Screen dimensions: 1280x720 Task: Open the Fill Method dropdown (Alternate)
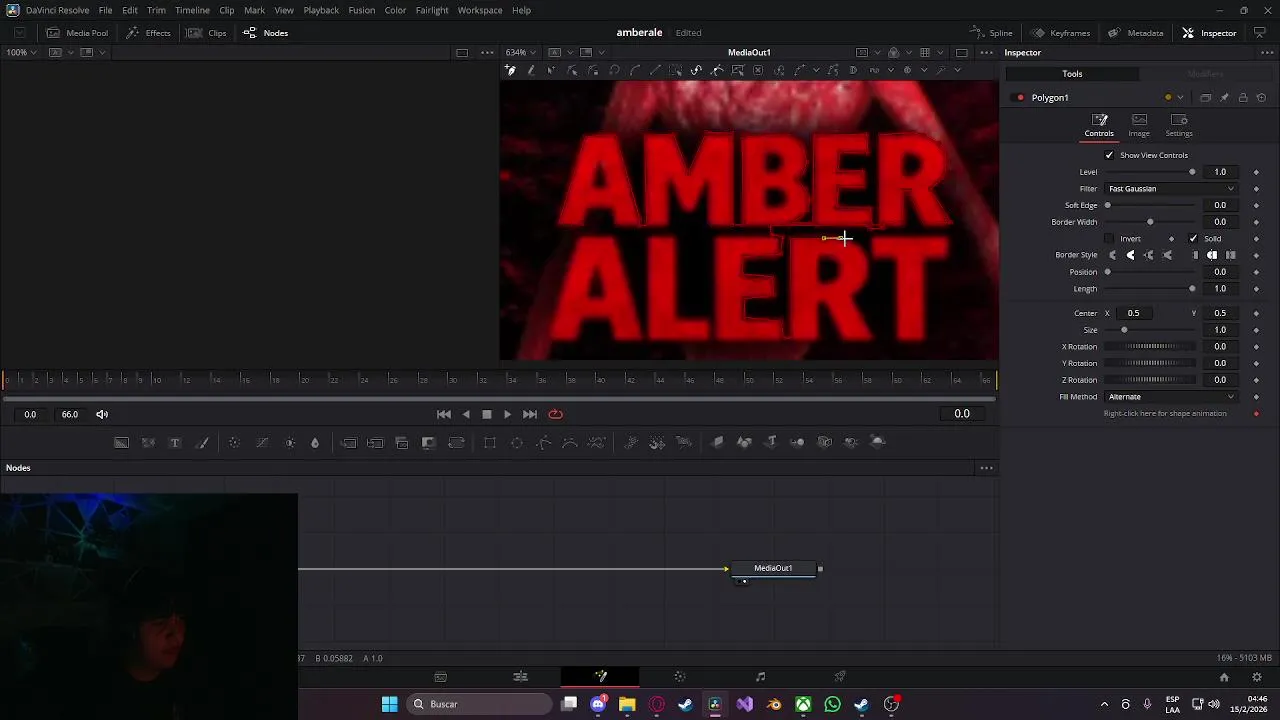tap(1170, 397)
